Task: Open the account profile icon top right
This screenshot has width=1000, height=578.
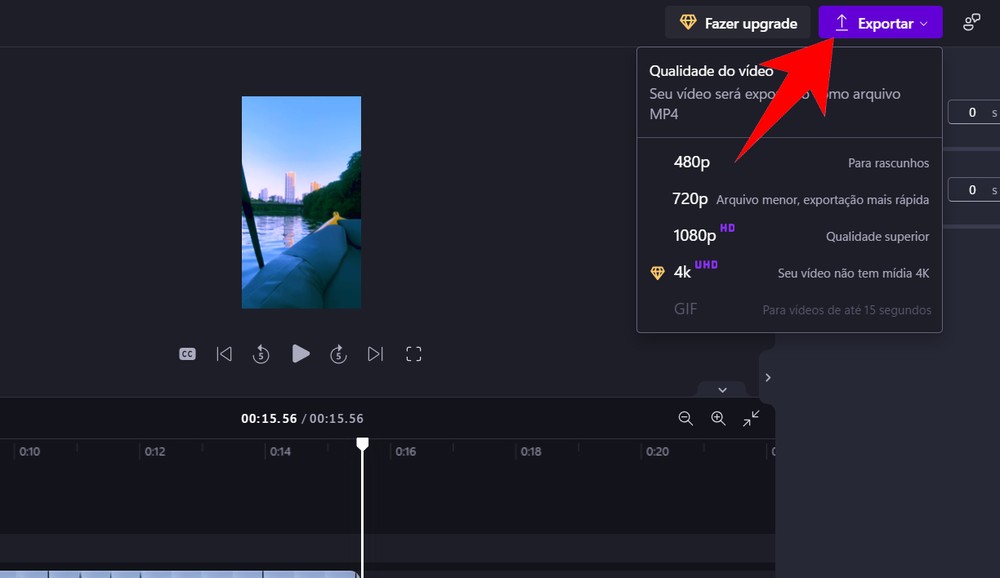Action: pyautogui.click(x=969, y=22)
